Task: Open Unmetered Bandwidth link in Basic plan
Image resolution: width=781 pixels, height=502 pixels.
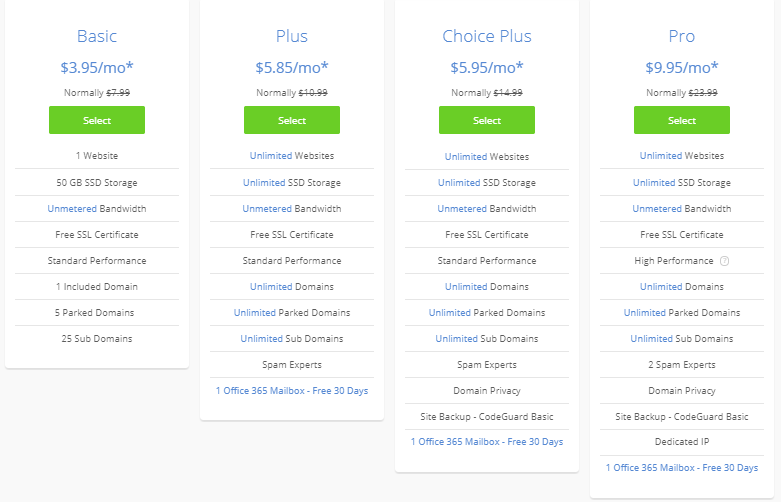Action: click(70, 209)
